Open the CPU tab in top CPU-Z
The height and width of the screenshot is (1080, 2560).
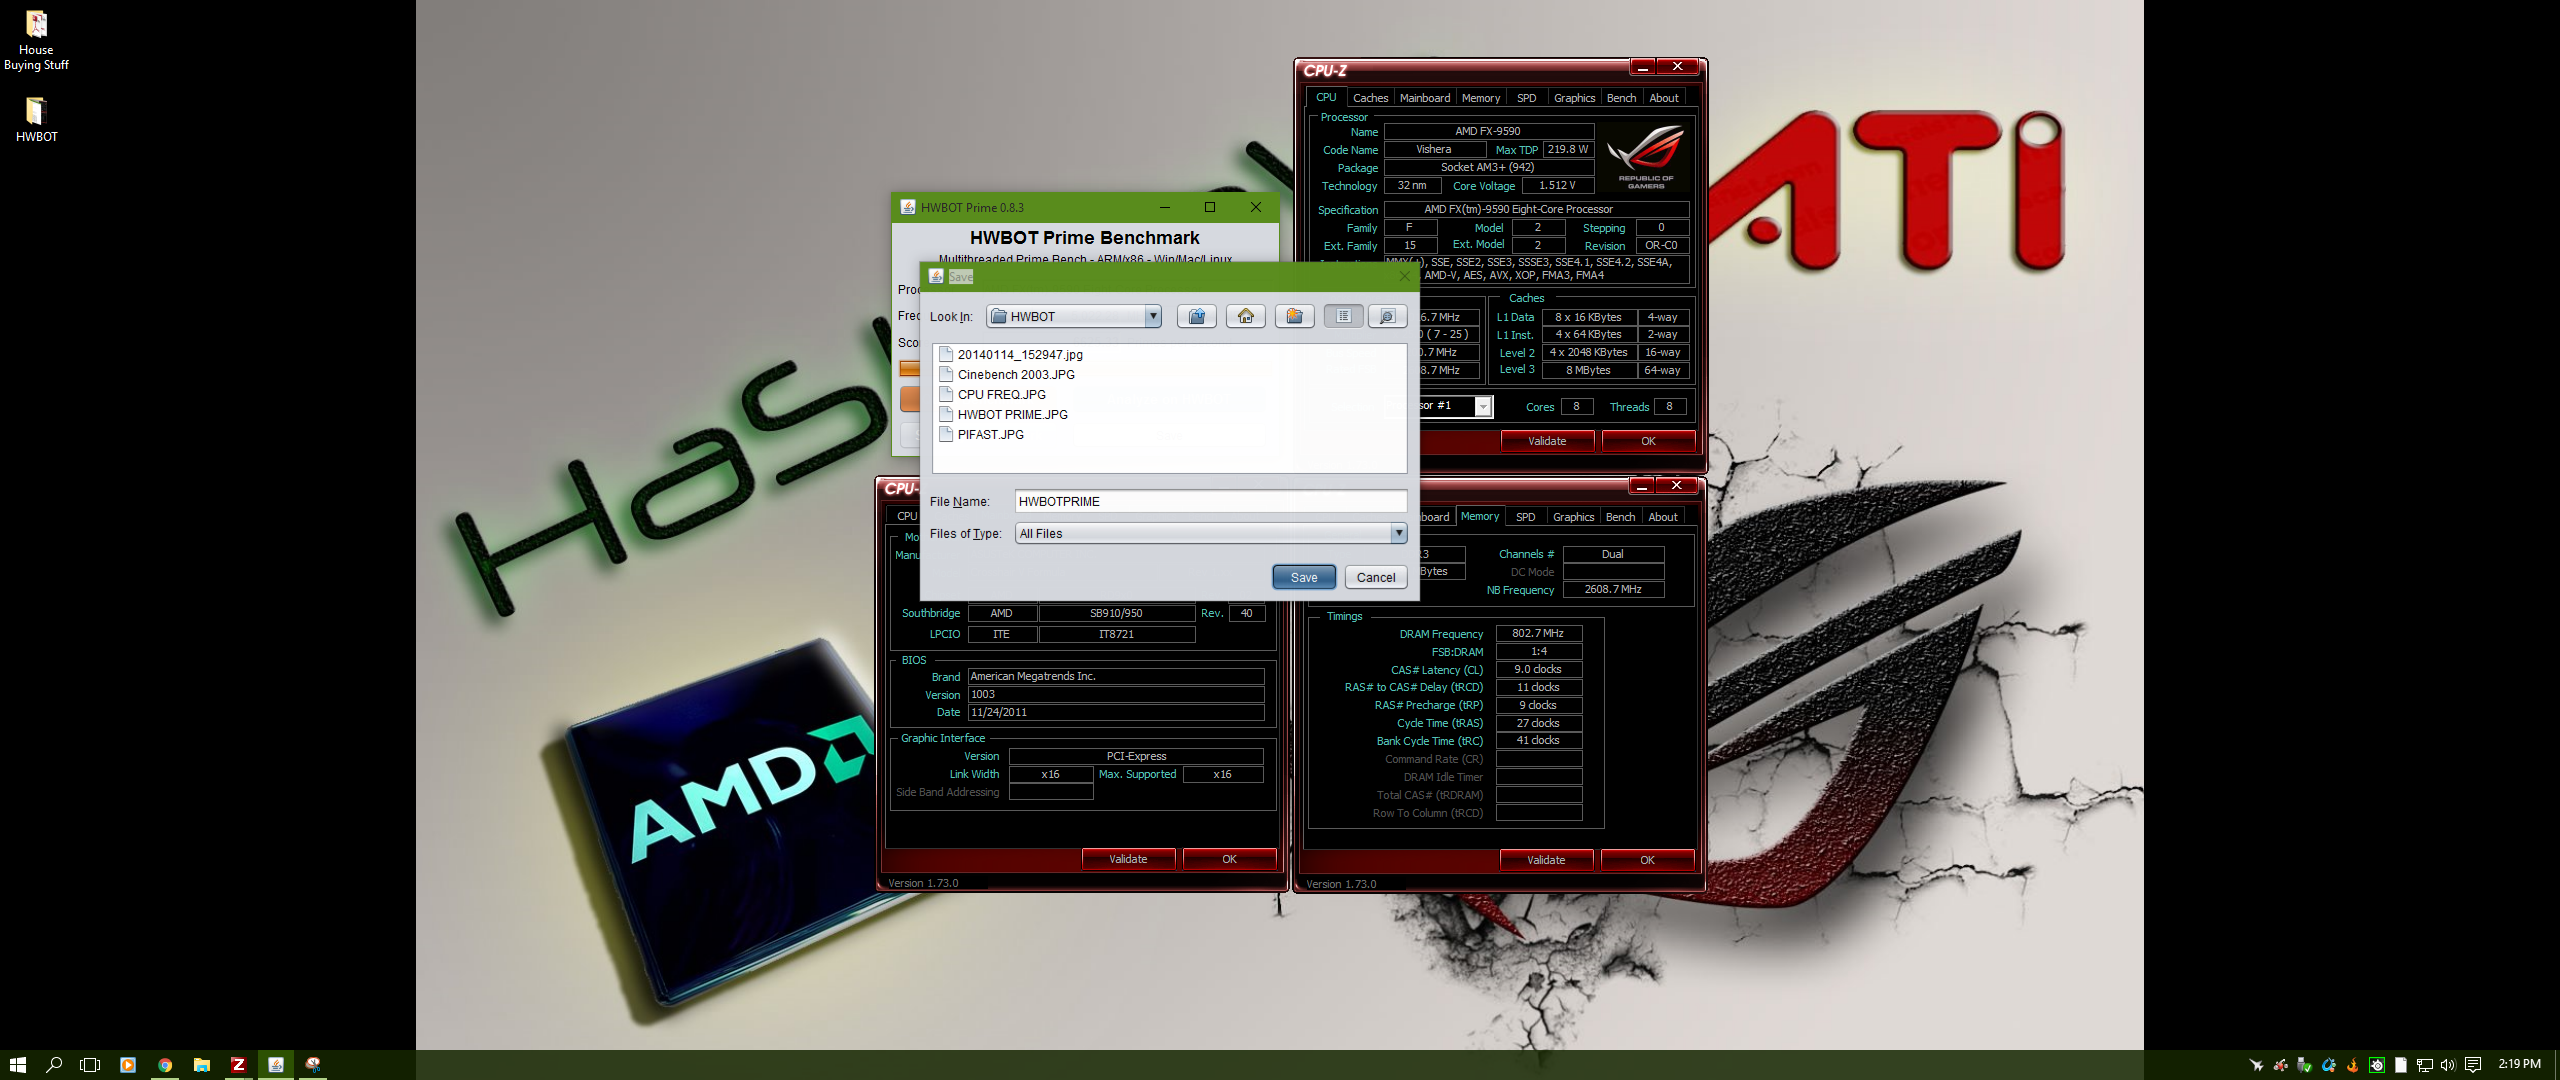(x=1326, y=97)
